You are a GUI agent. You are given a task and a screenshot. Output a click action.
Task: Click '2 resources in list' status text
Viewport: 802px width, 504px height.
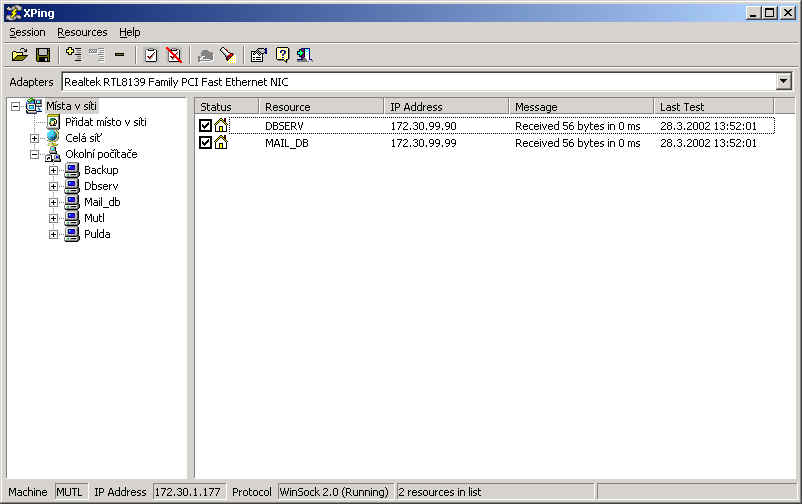[439, 492]
